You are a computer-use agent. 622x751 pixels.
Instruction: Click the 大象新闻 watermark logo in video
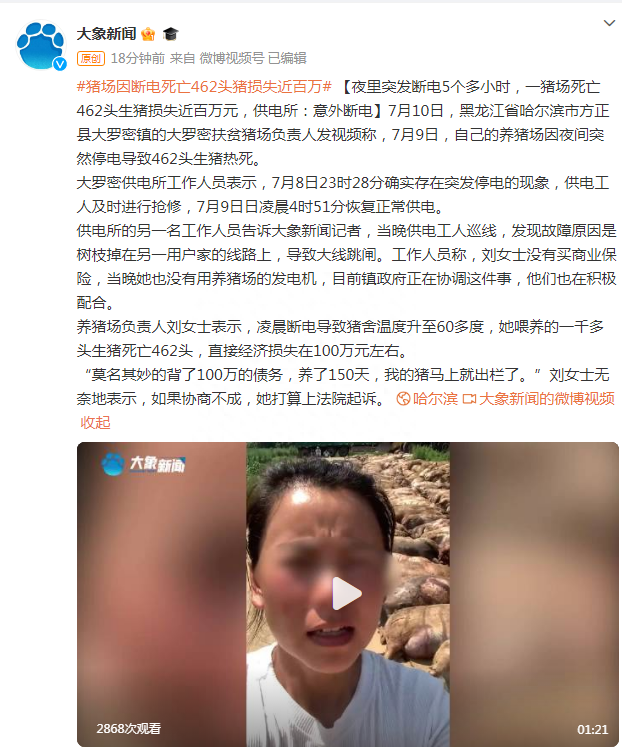(143, 464)
